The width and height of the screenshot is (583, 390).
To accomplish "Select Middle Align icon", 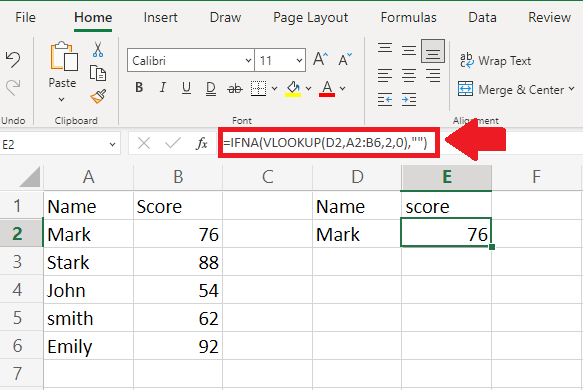I will tap(409, 50).
